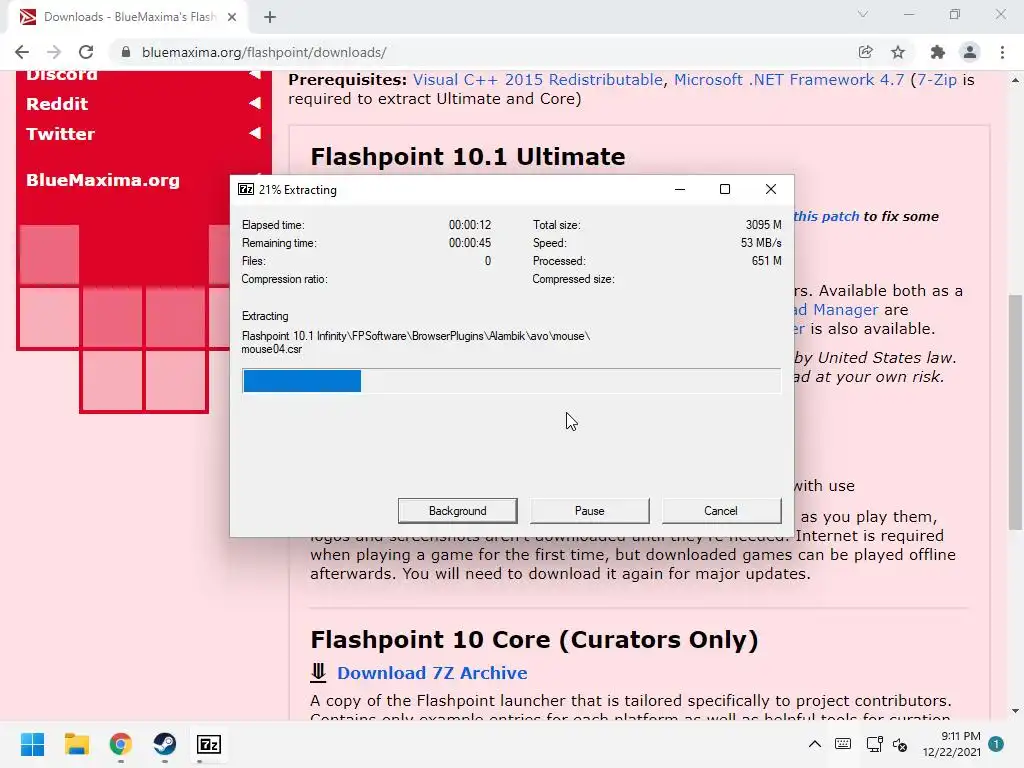Close the Downloads - BlueMaxima's Flashpoint tab
The height and width of the screenshot is (768, 1024).
pos(232,17)
